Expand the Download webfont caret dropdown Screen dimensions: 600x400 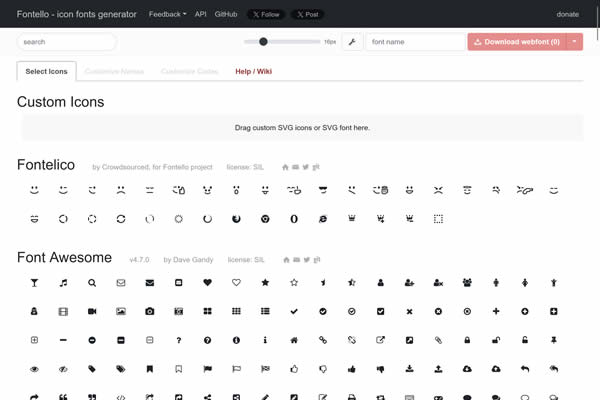(574, 42)
